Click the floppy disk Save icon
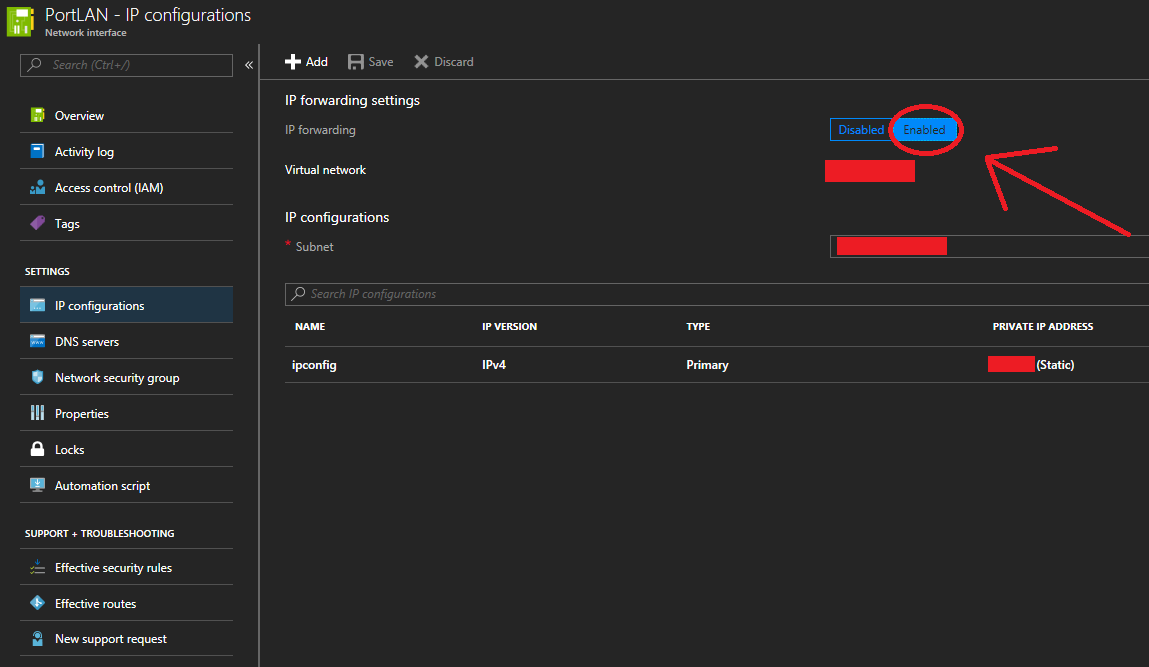The height and width of the screenshot is (667, 1149). [355, 62]
